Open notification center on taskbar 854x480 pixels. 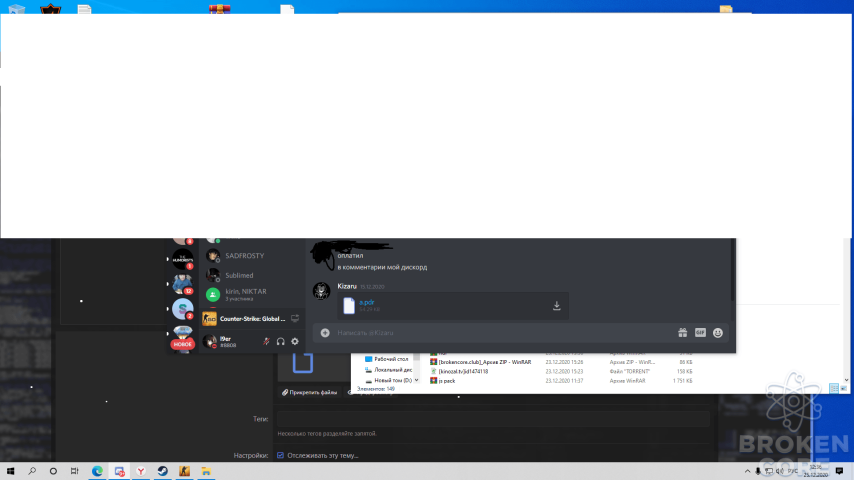[x=839, y=471]
